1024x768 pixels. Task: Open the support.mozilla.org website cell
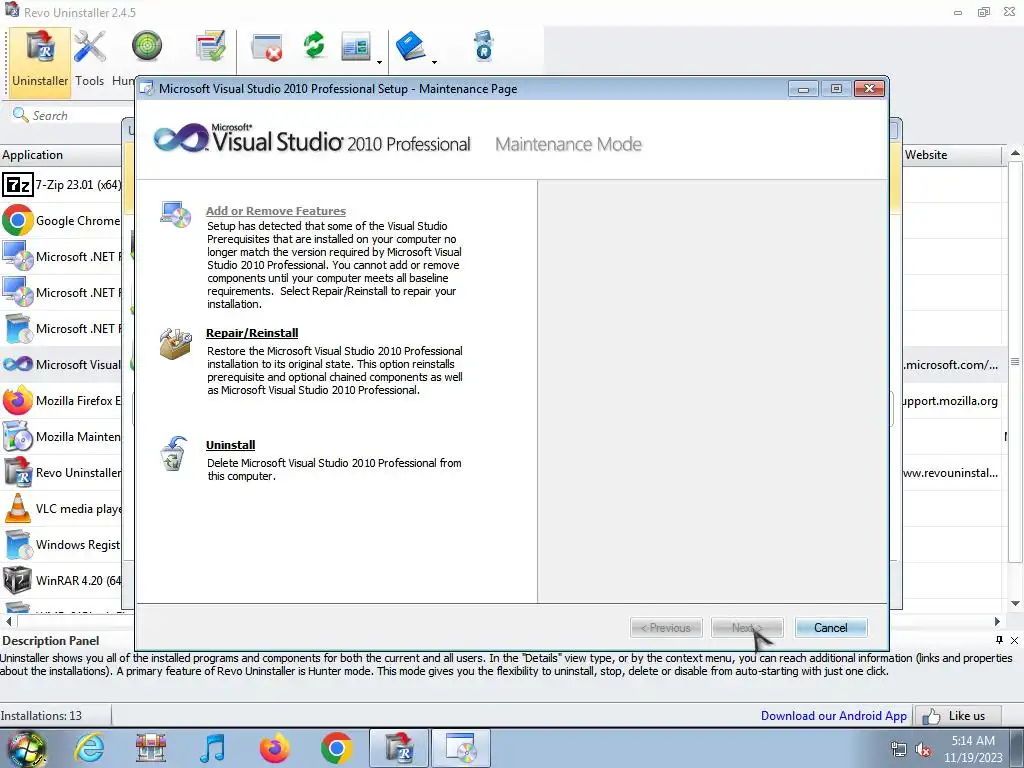(951, 401)
